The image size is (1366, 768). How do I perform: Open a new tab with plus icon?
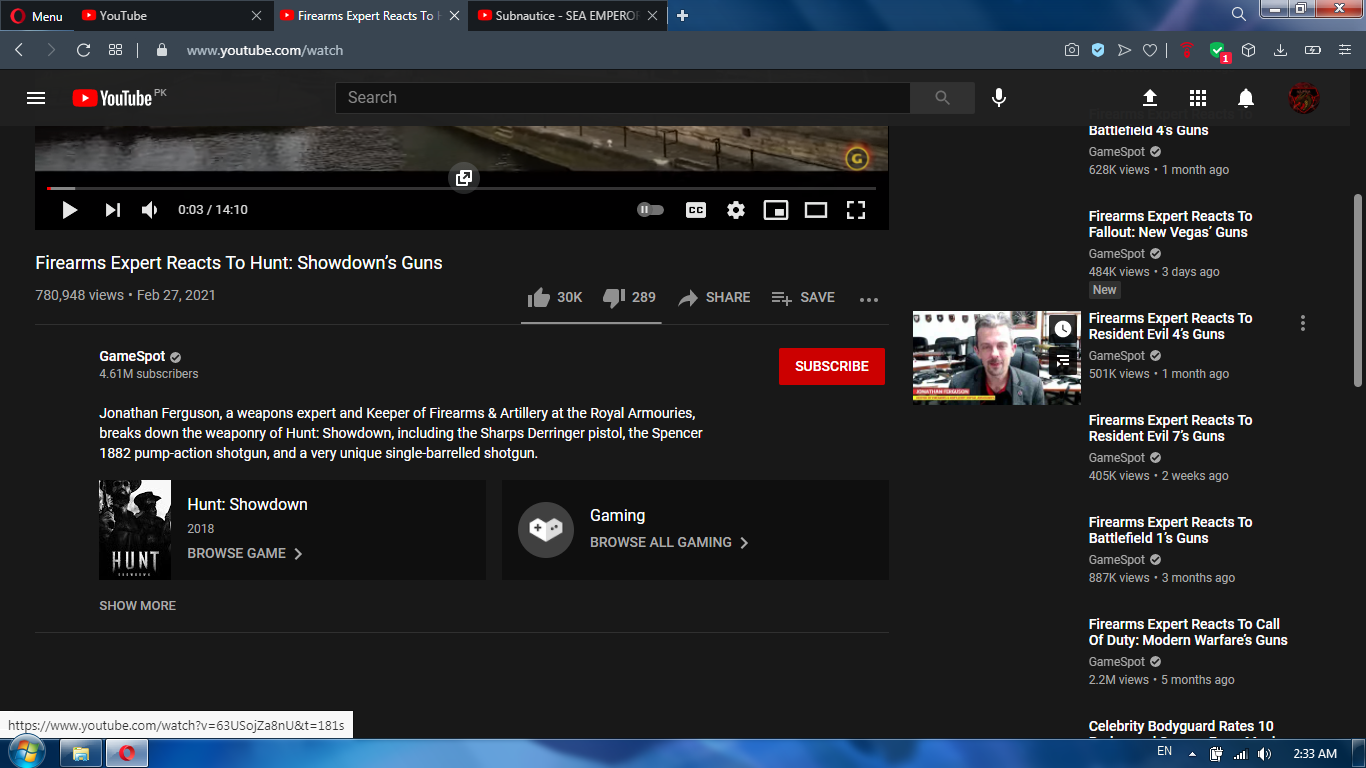pyautogui.click(x=683, y=16)
